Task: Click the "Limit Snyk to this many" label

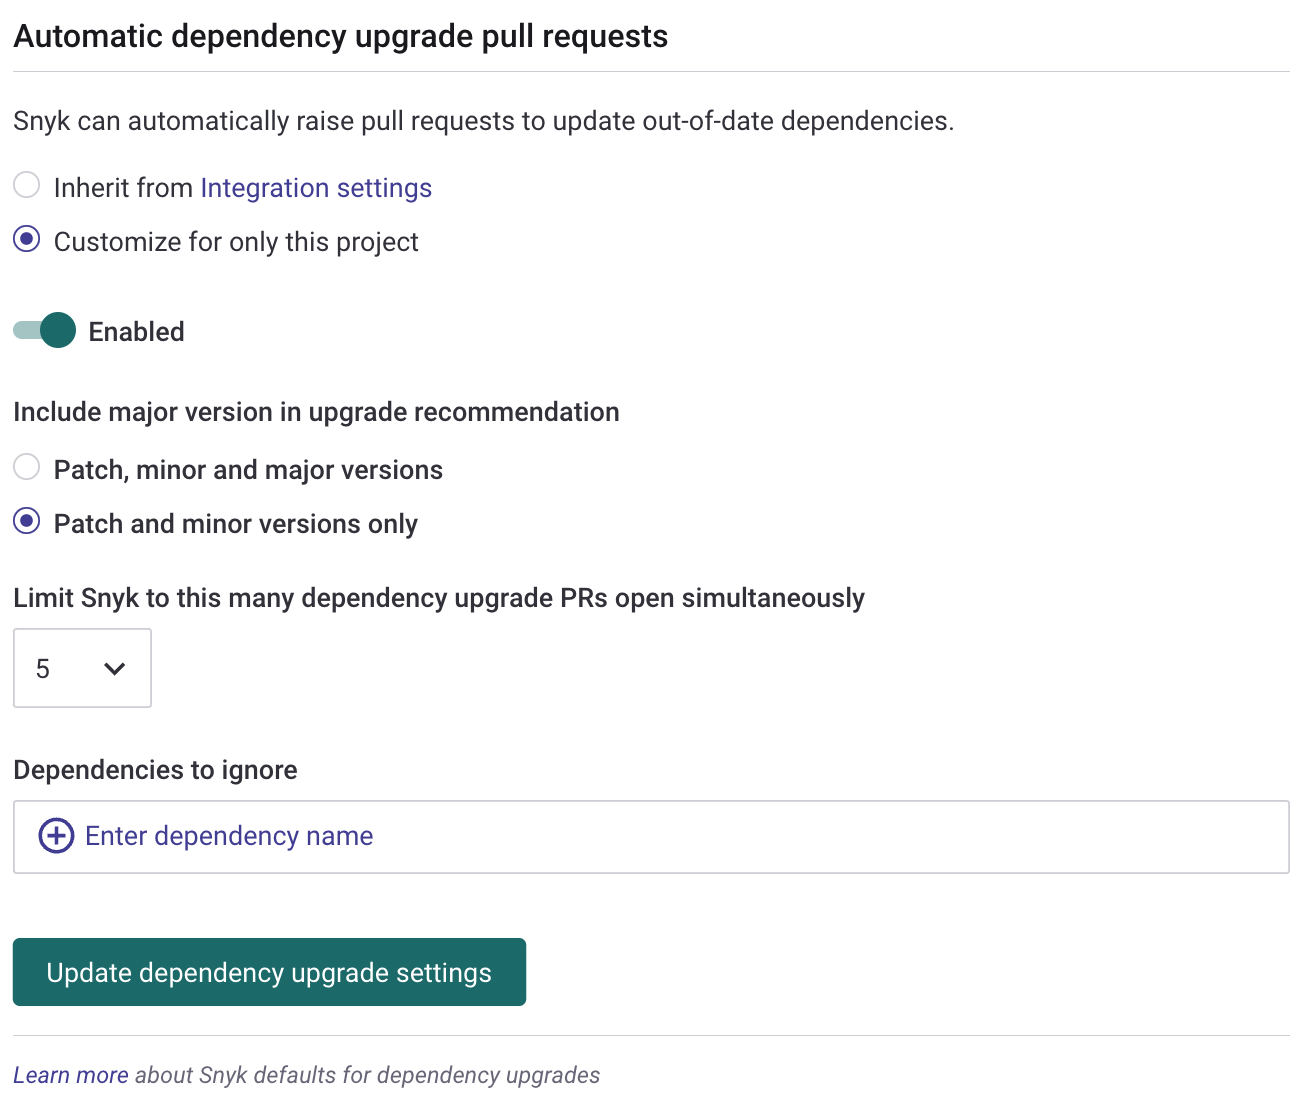Action: coord(438,598)
